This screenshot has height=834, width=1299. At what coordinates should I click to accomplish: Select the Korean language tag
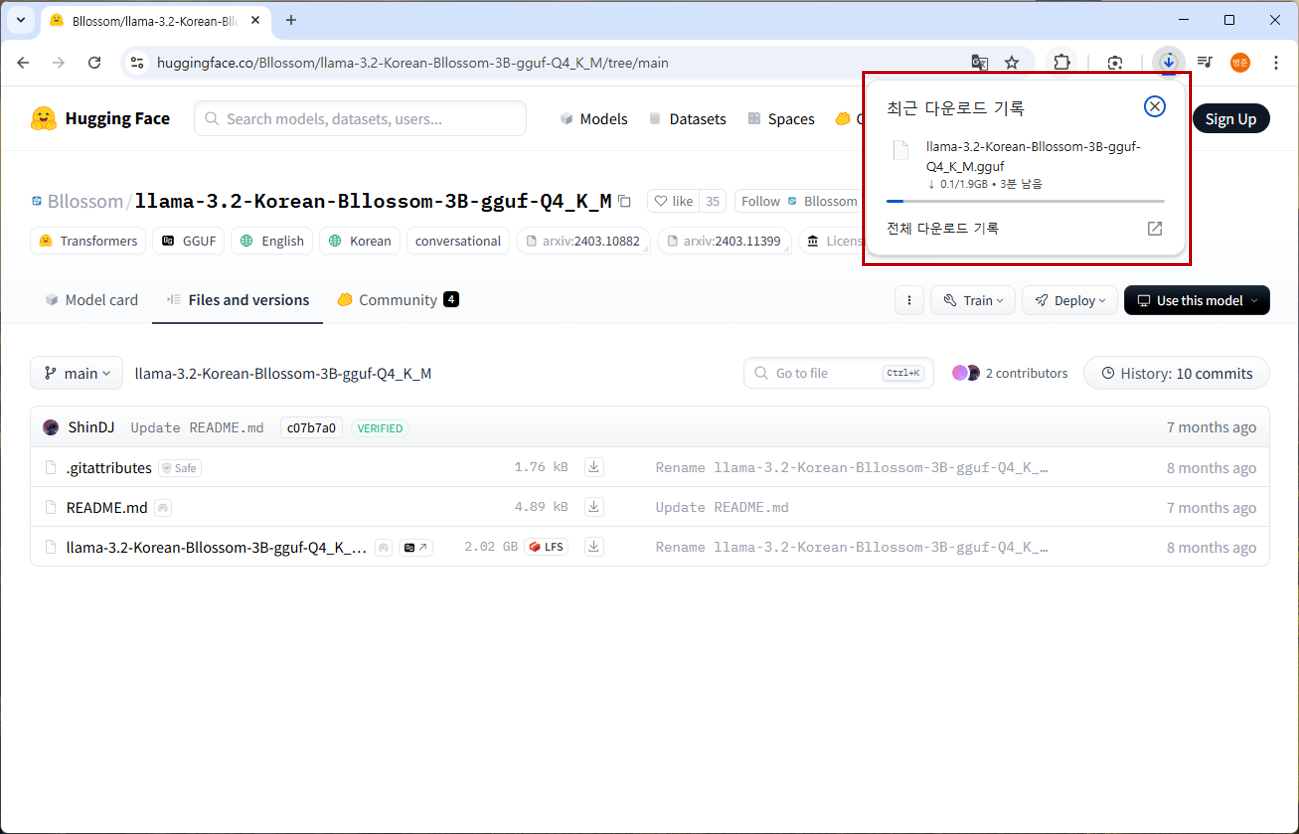point(360,241)
